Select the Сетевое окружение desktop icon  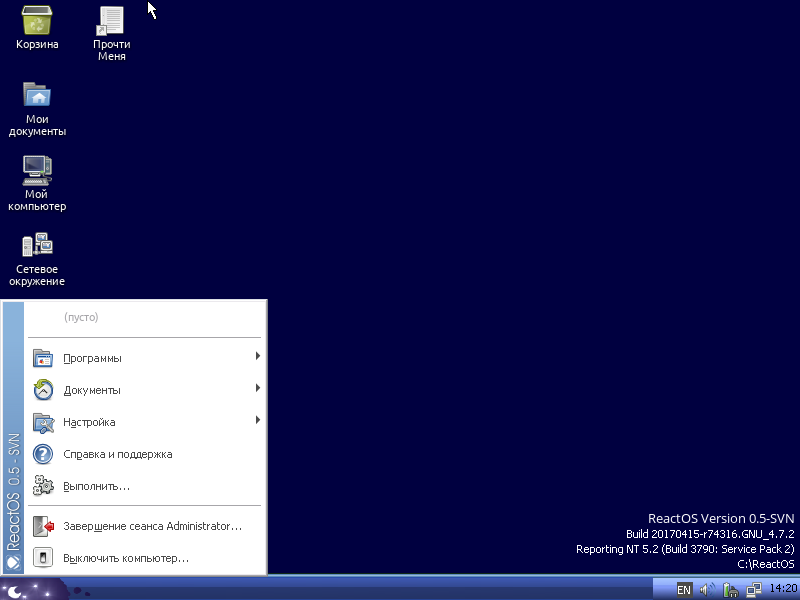(x=37, y=259)
